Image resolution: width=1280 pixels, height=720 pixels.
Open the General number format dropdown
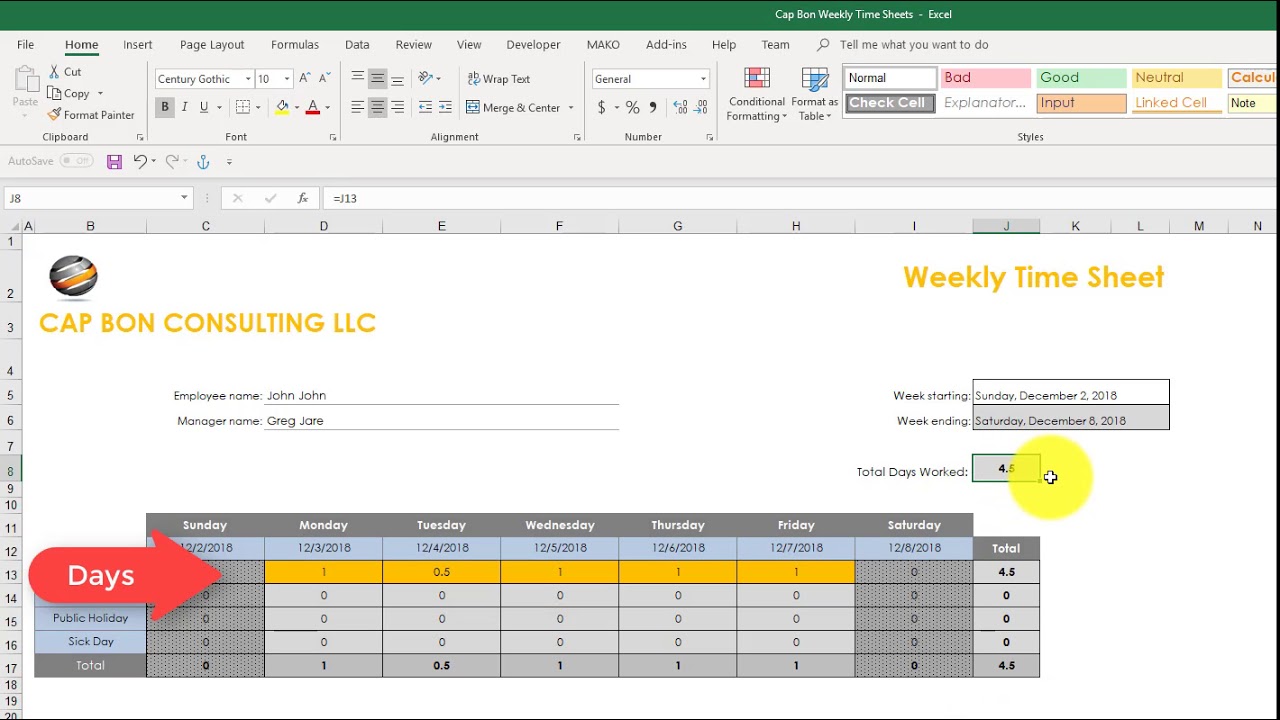click(703, 79)
